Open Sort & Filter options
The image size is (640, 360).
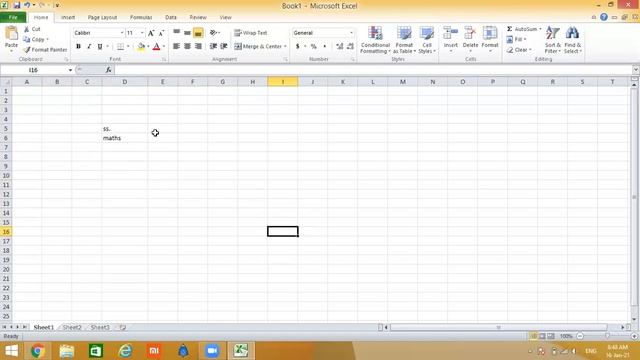(x=553, y=40)
